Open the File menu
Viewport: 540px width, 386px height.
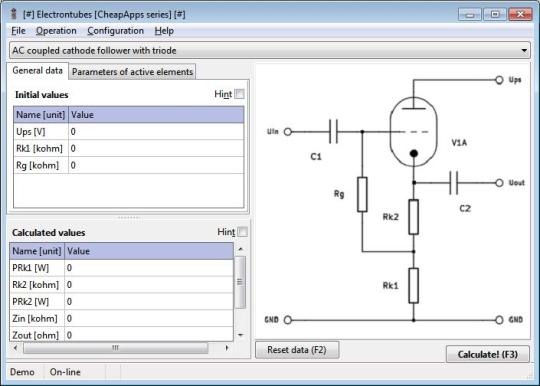18,31
